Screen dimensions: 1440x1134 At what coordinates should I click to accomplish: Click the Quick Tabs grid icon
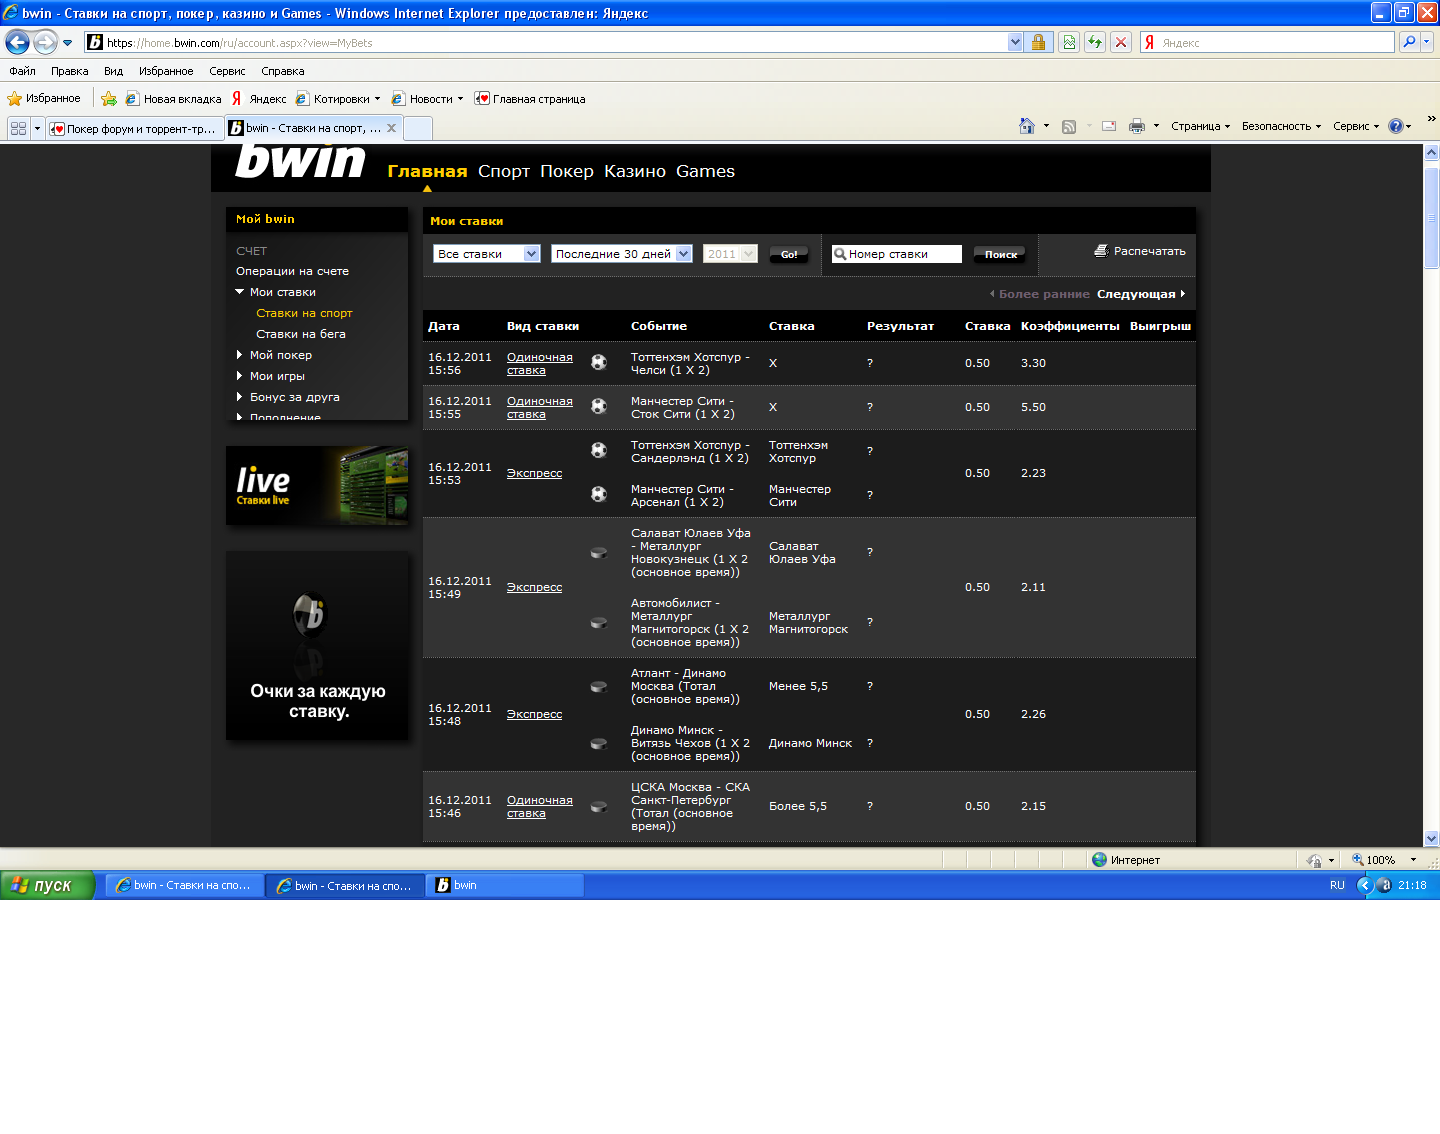(18, 128)
